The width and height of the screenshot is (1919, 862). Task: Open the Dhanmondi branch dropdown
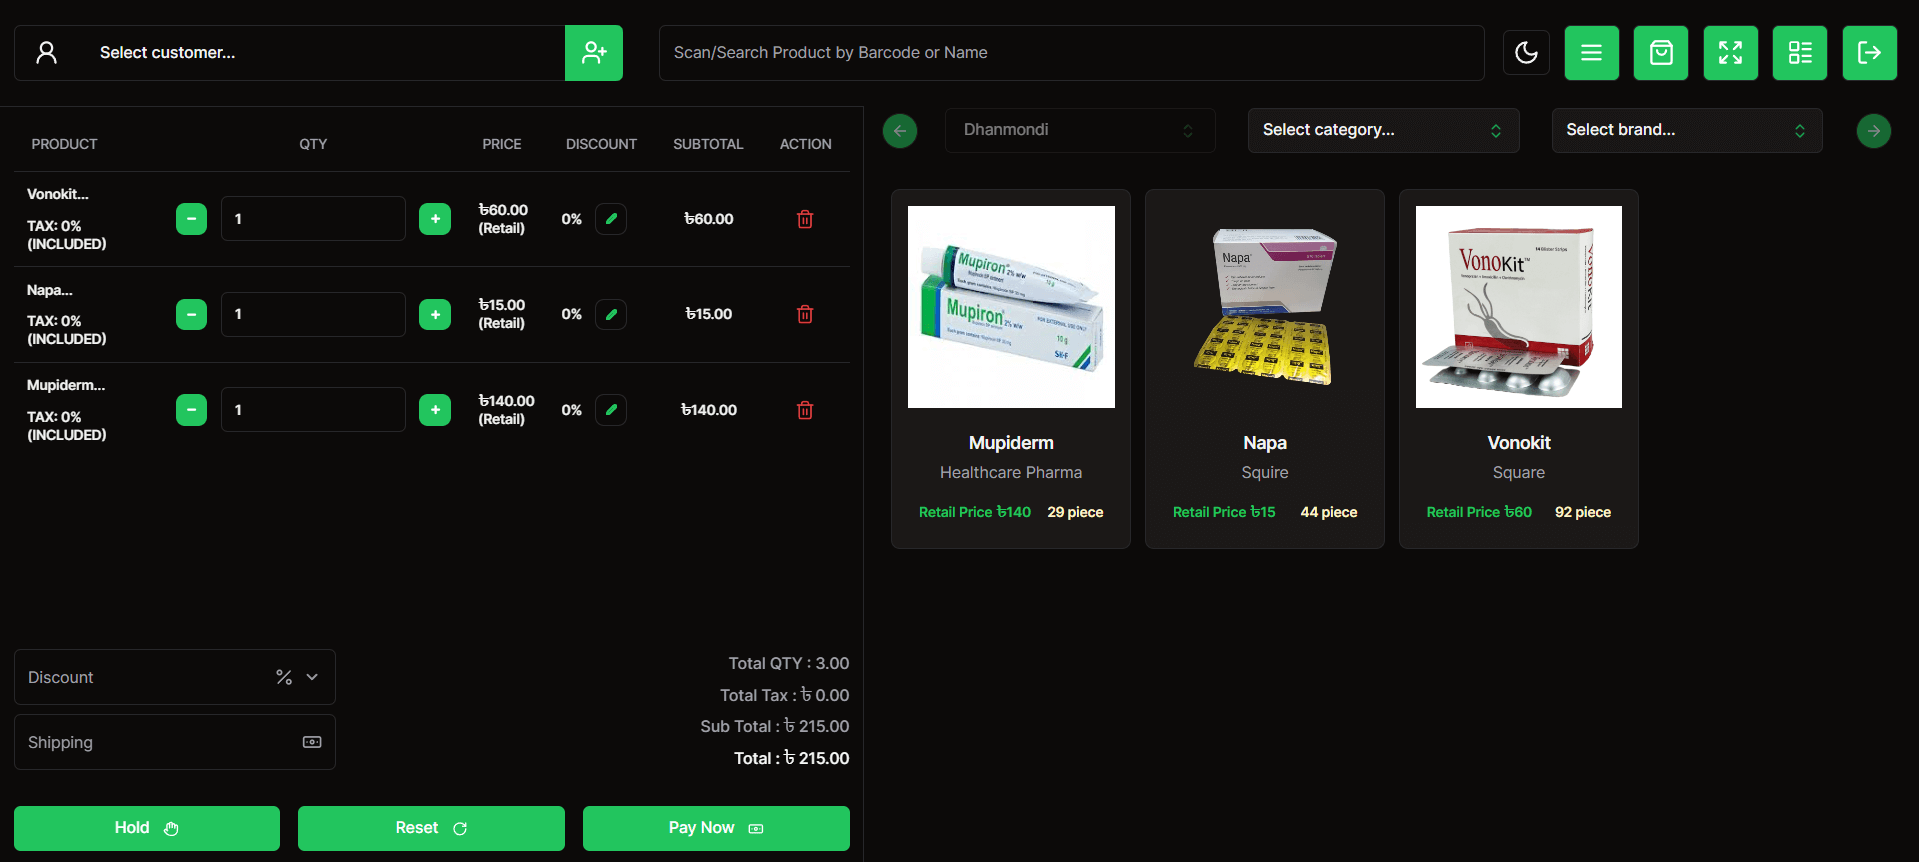(x=1080, y=130)
